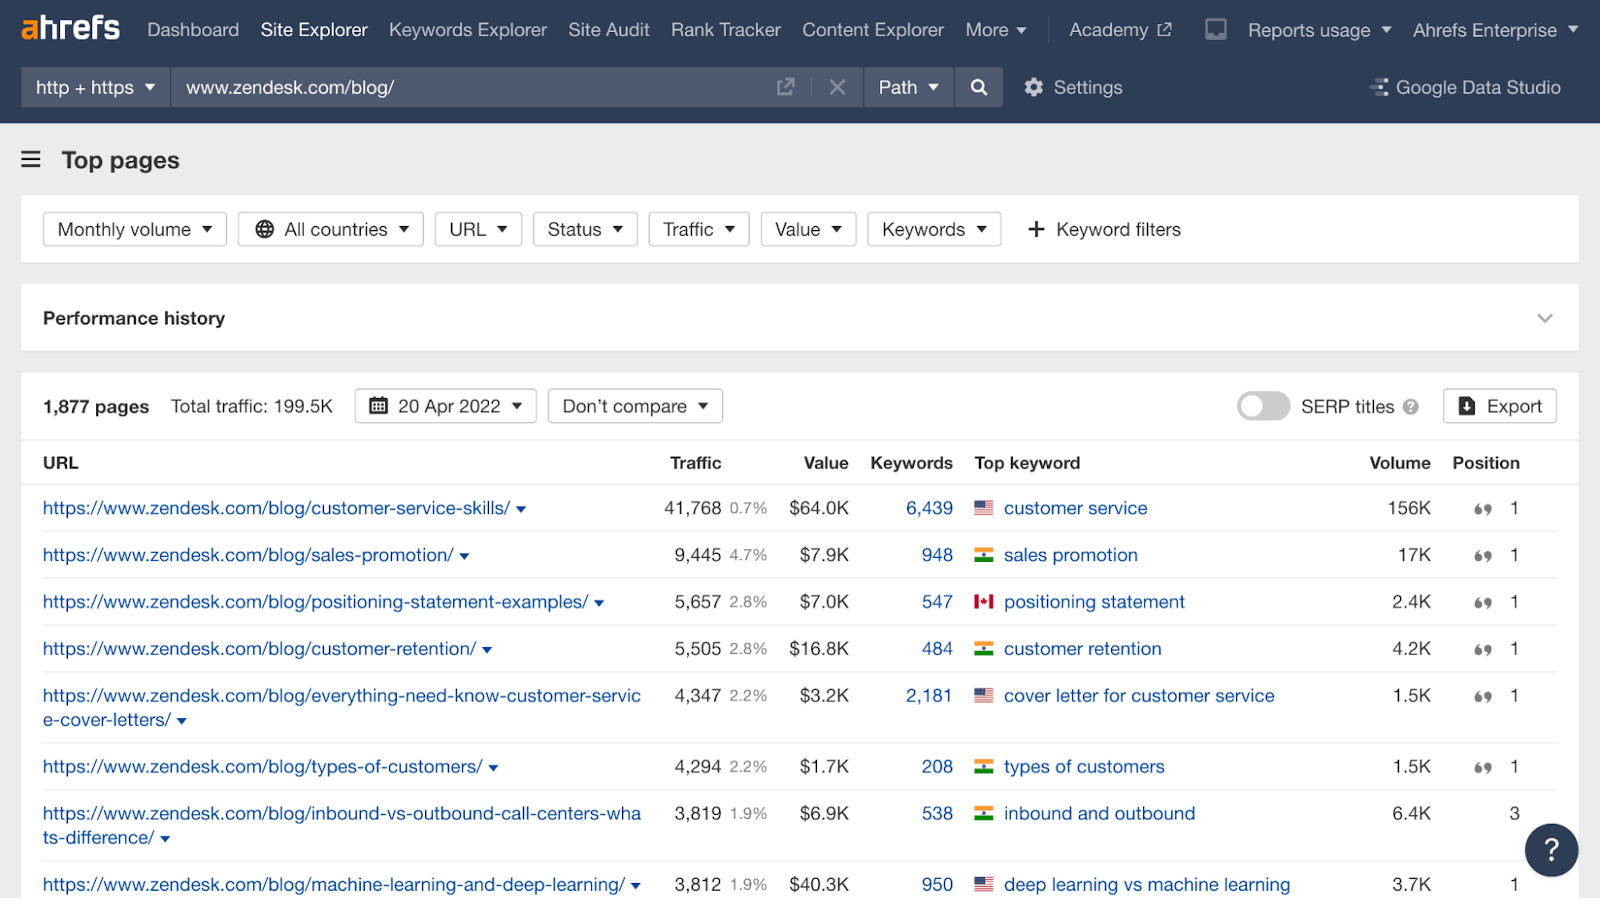Sort by Value column header
This screenshot has width=1600, height=899.
826,463
